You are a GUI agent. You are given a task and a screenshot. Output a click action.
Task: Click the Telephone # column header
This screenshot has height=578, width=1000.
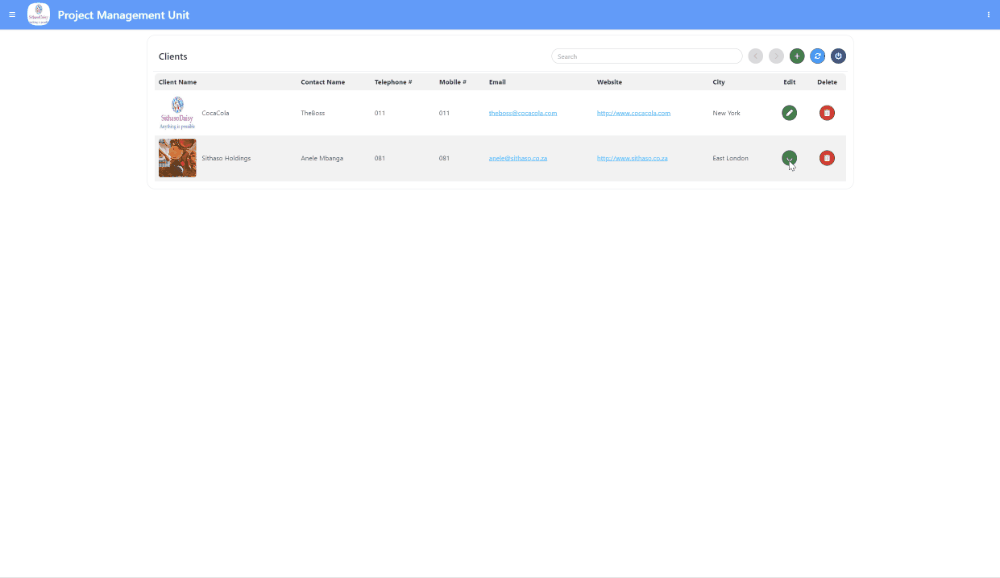click(393, 82)
